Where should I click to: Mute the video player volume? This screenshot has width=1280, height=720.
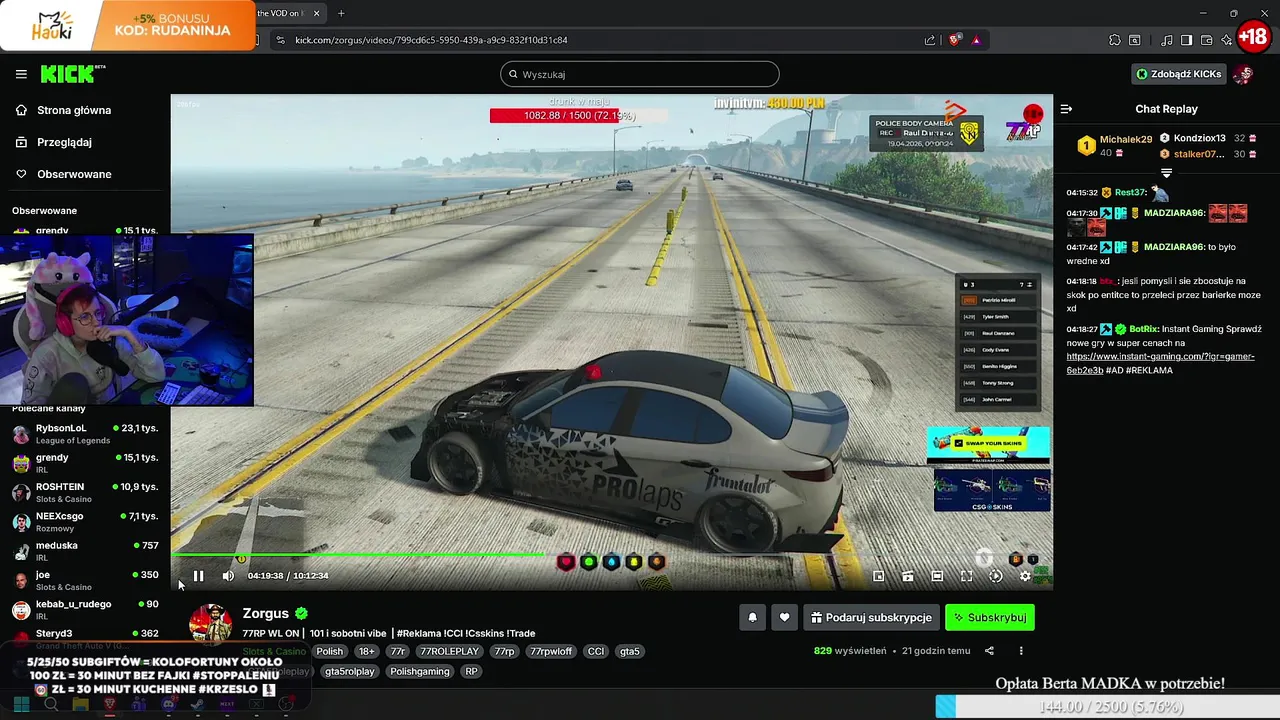228,576
